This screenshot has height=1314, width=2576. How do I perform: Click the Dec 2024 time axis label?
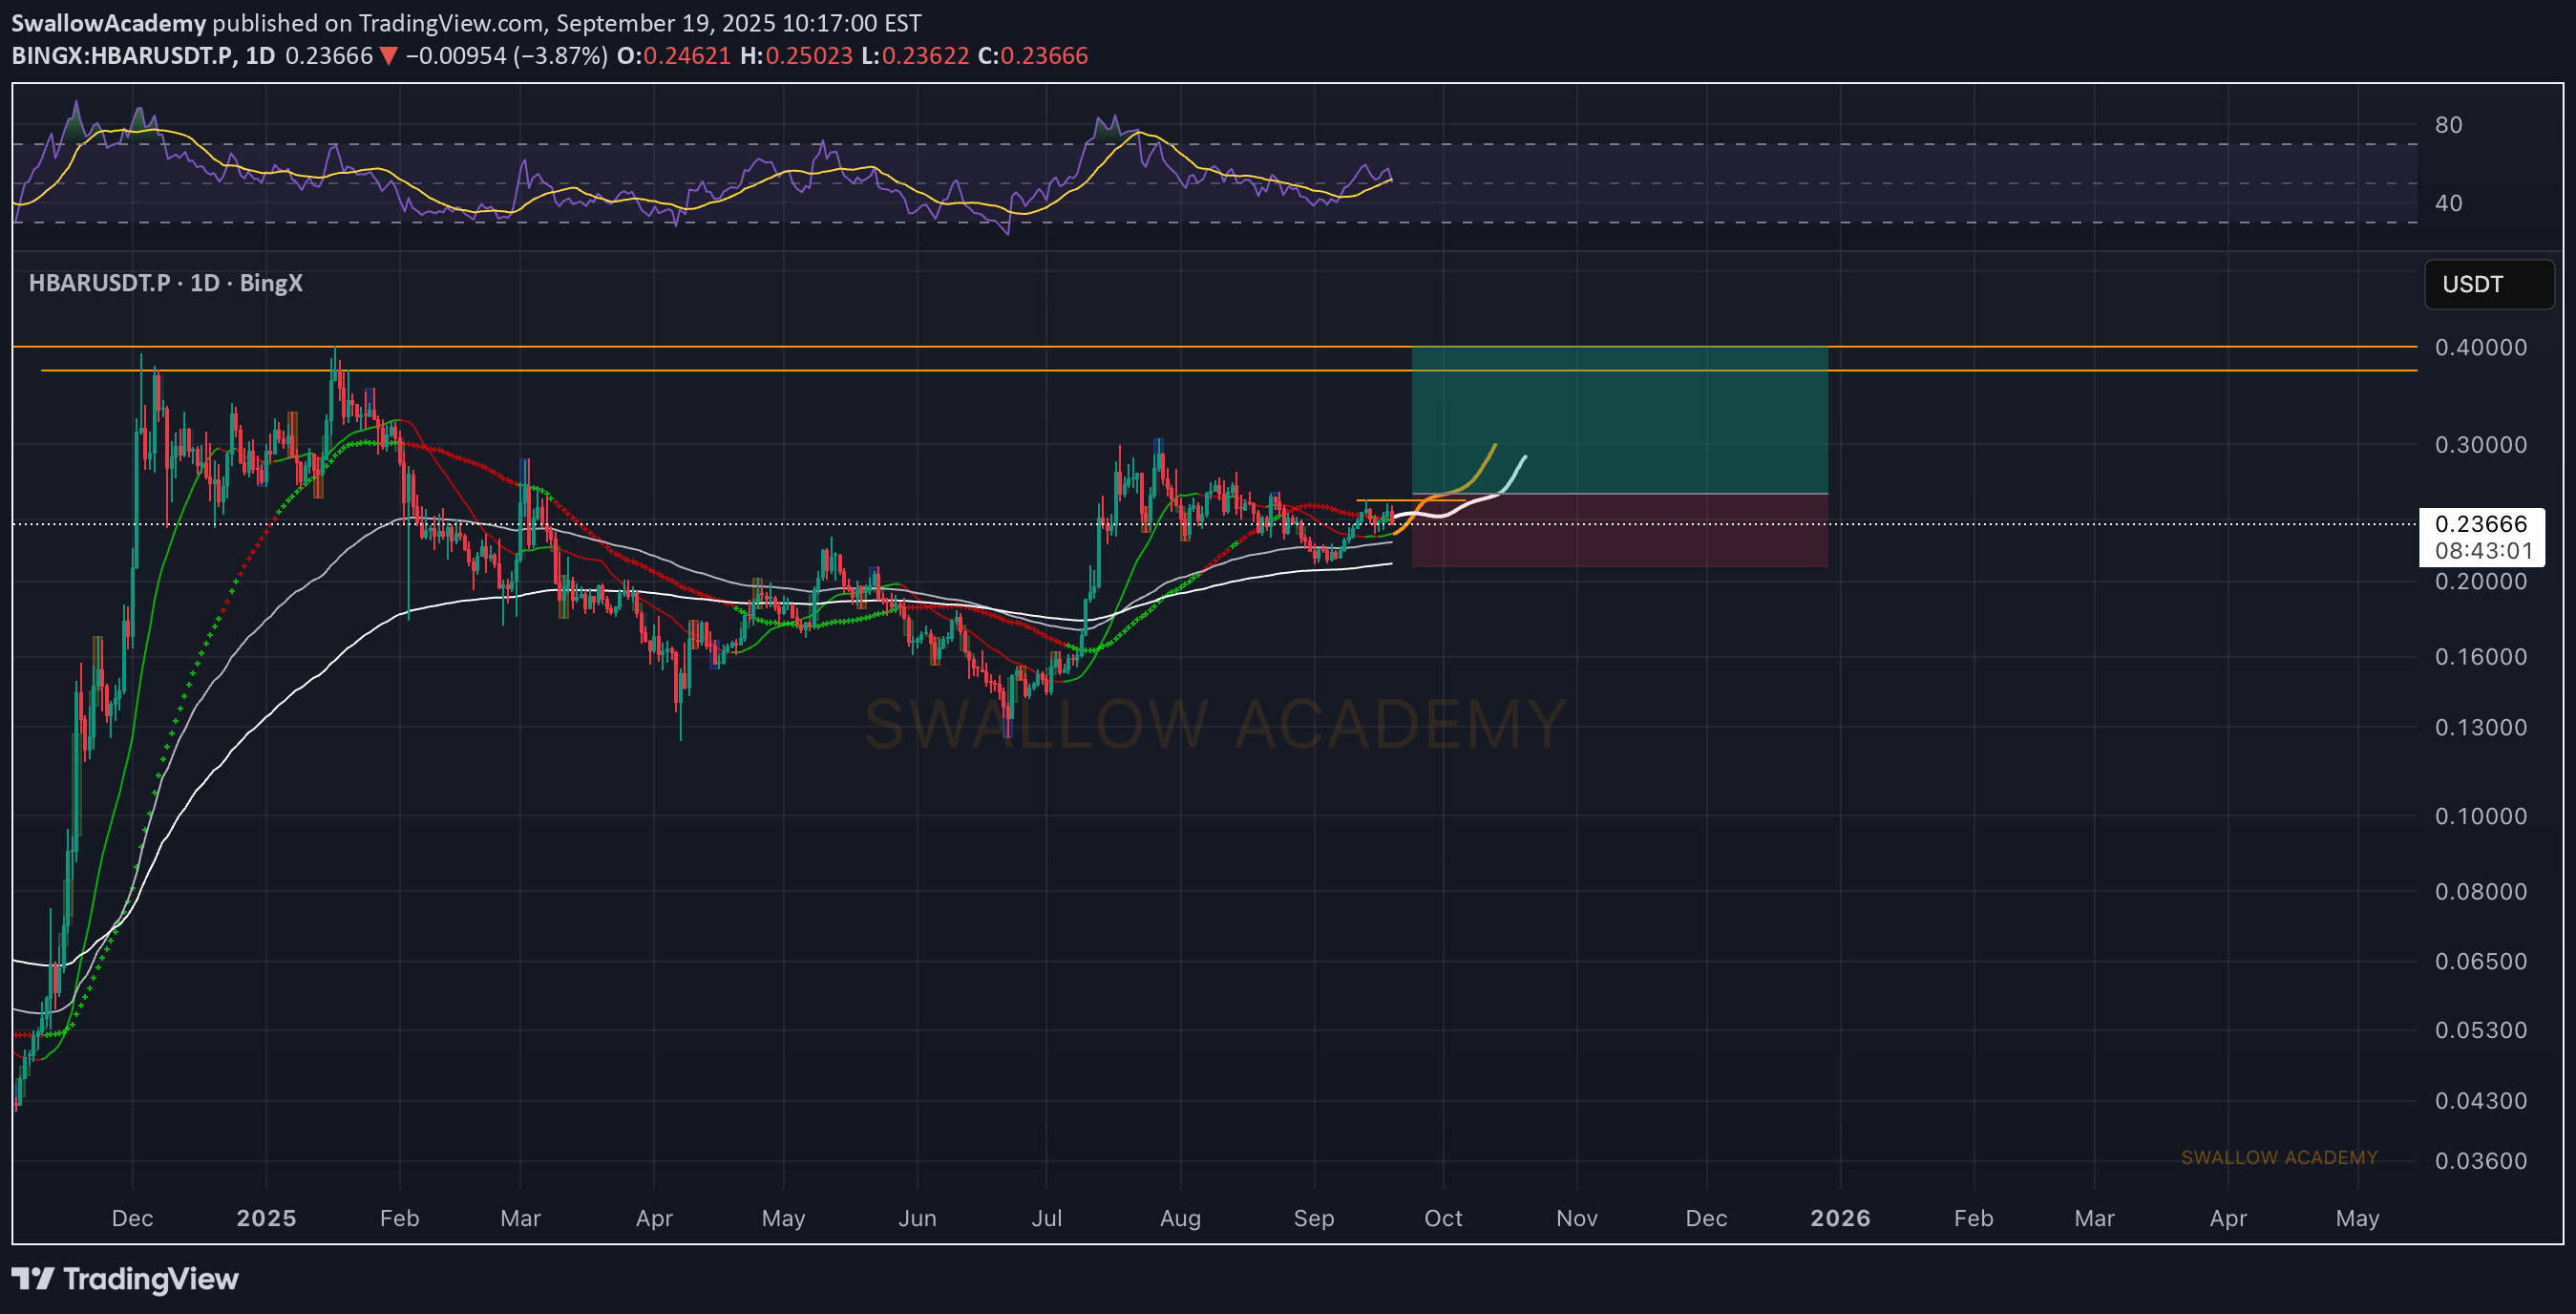[132, 1218]
